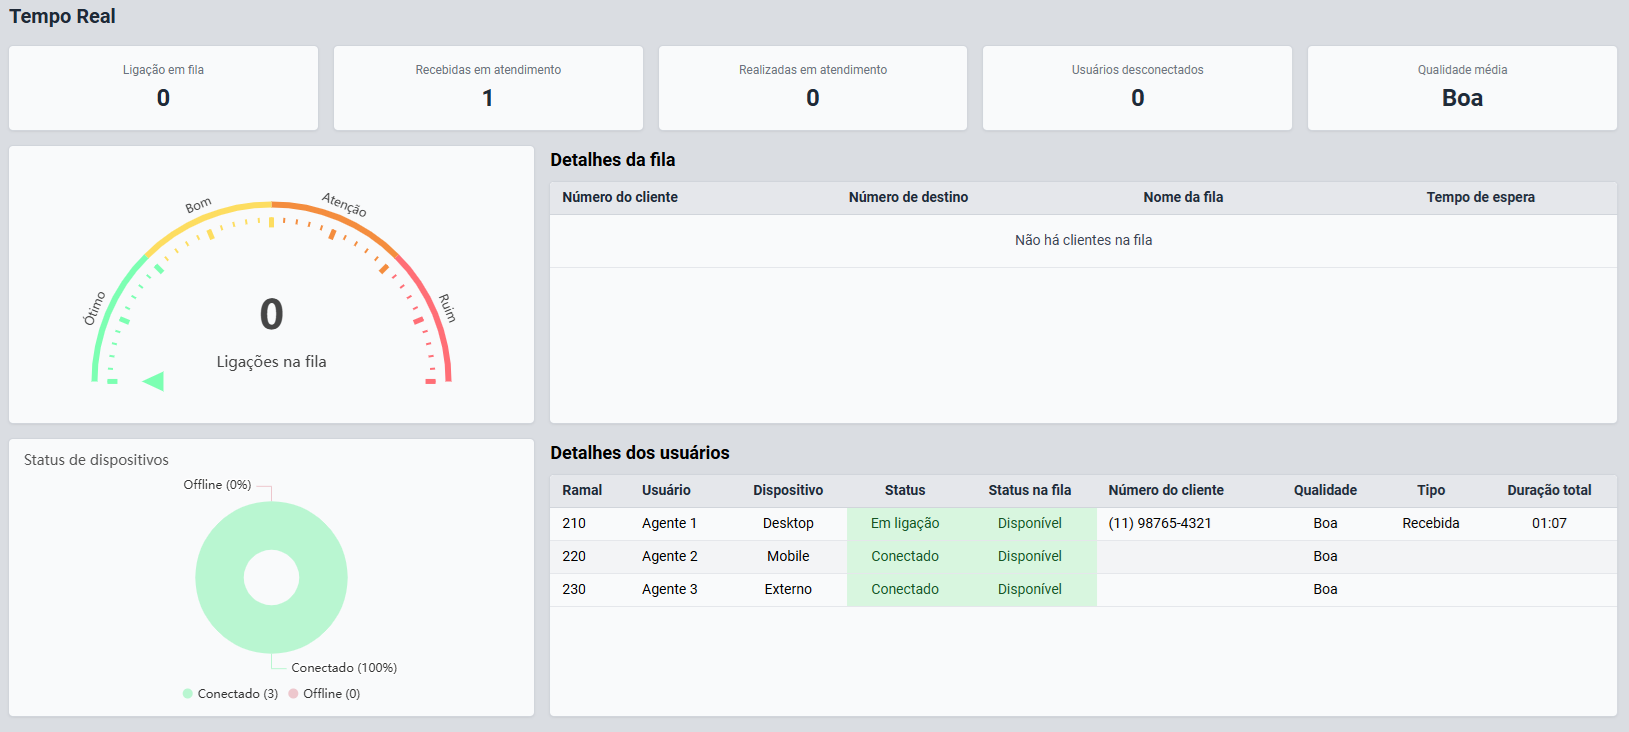The width and height of the screenshot is (1629, 732).
Task: Sort by the Duração total column
Action: click(x=1549, y=490)
